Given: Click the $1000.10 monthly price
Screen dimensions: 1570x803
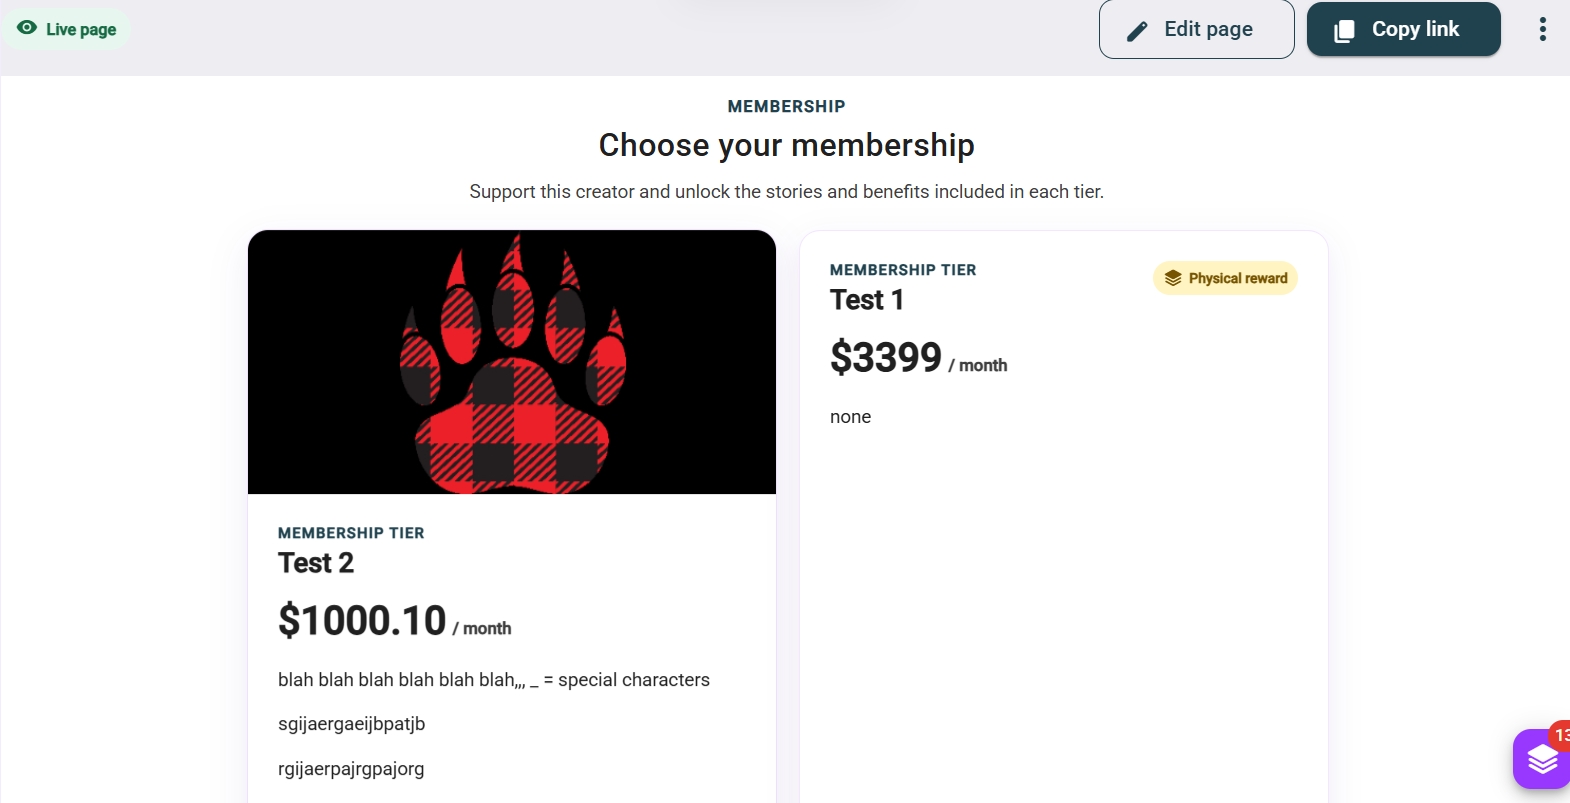Looking at the screenshot, I should (362, 620).
